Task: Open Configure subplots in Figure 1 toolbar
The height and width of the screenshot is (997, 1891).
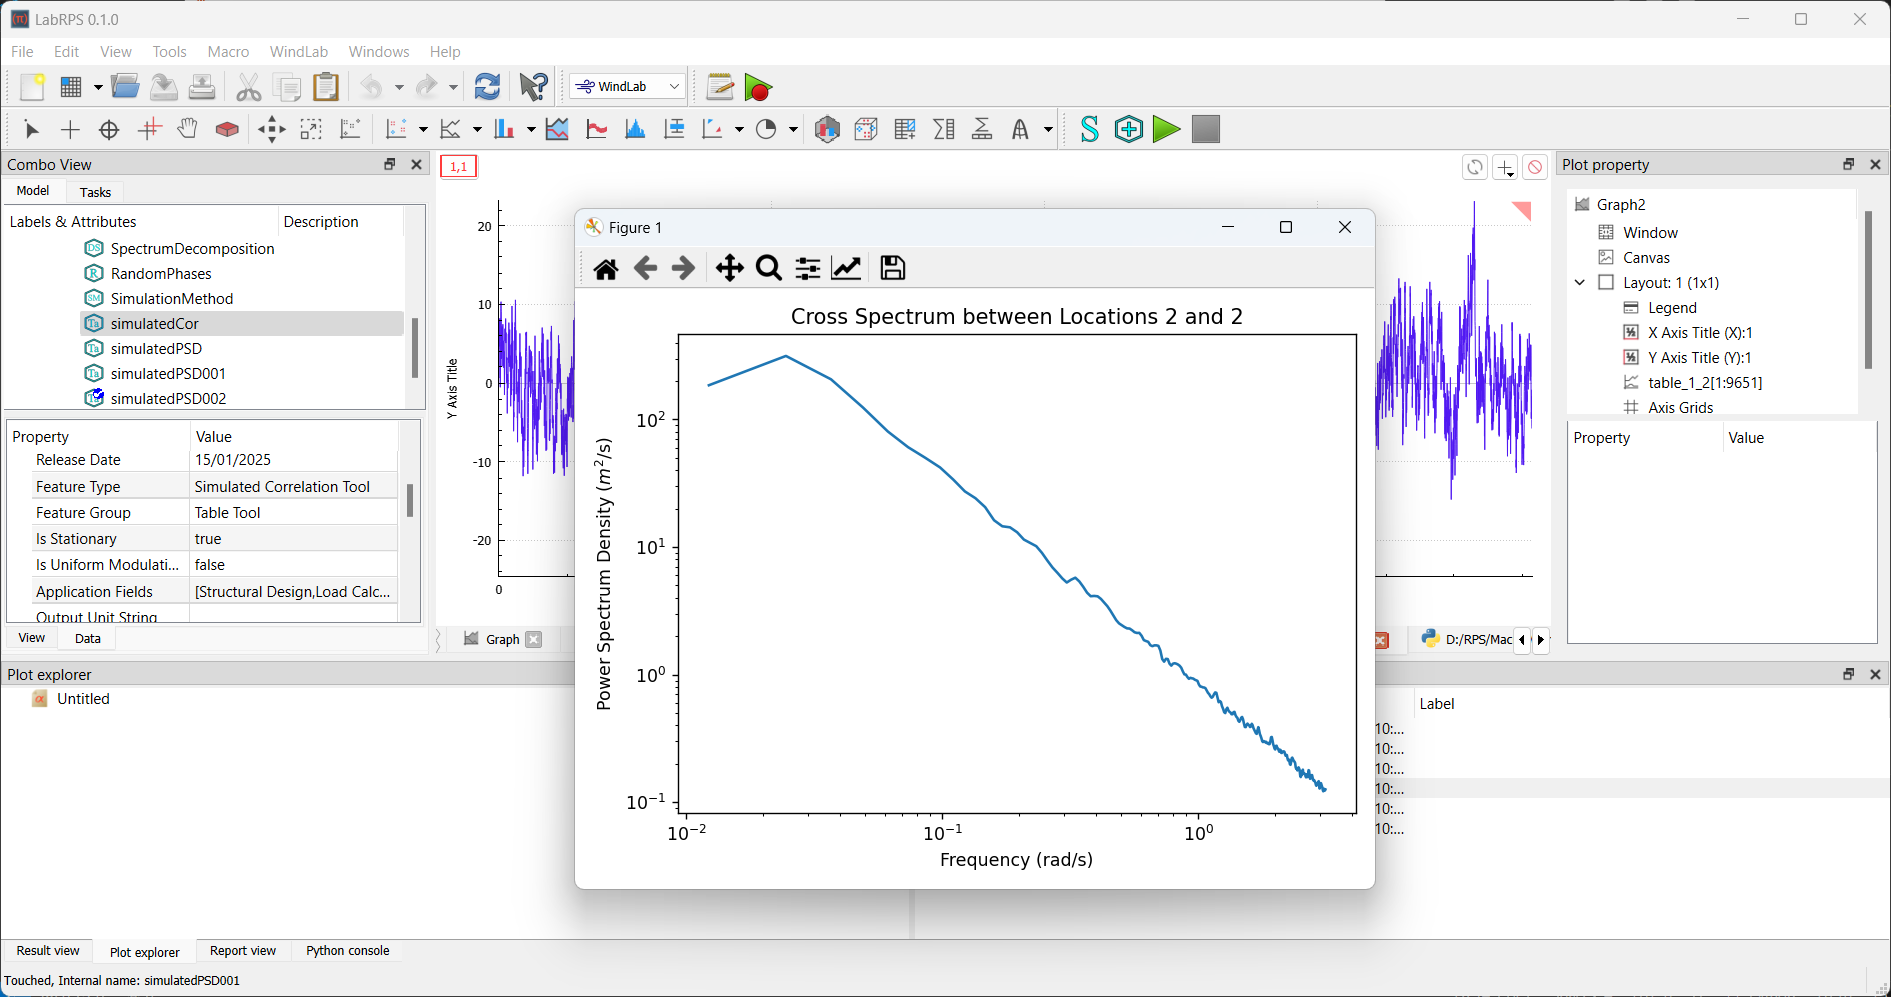Action: click(808, 268)
